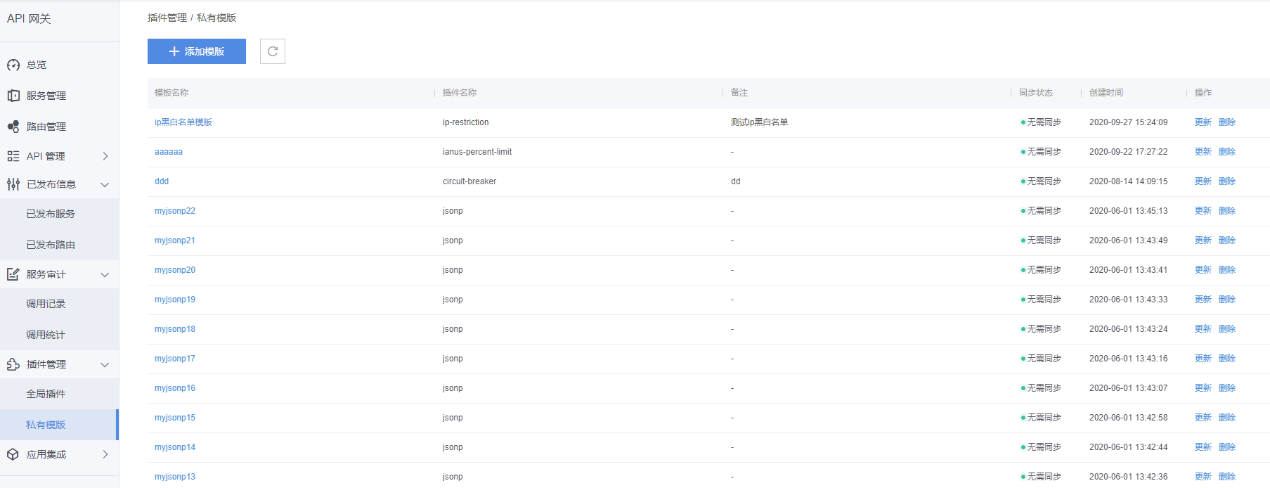
Task: Click 删除 for the ddd template
Action: [x=1227, y=181]
